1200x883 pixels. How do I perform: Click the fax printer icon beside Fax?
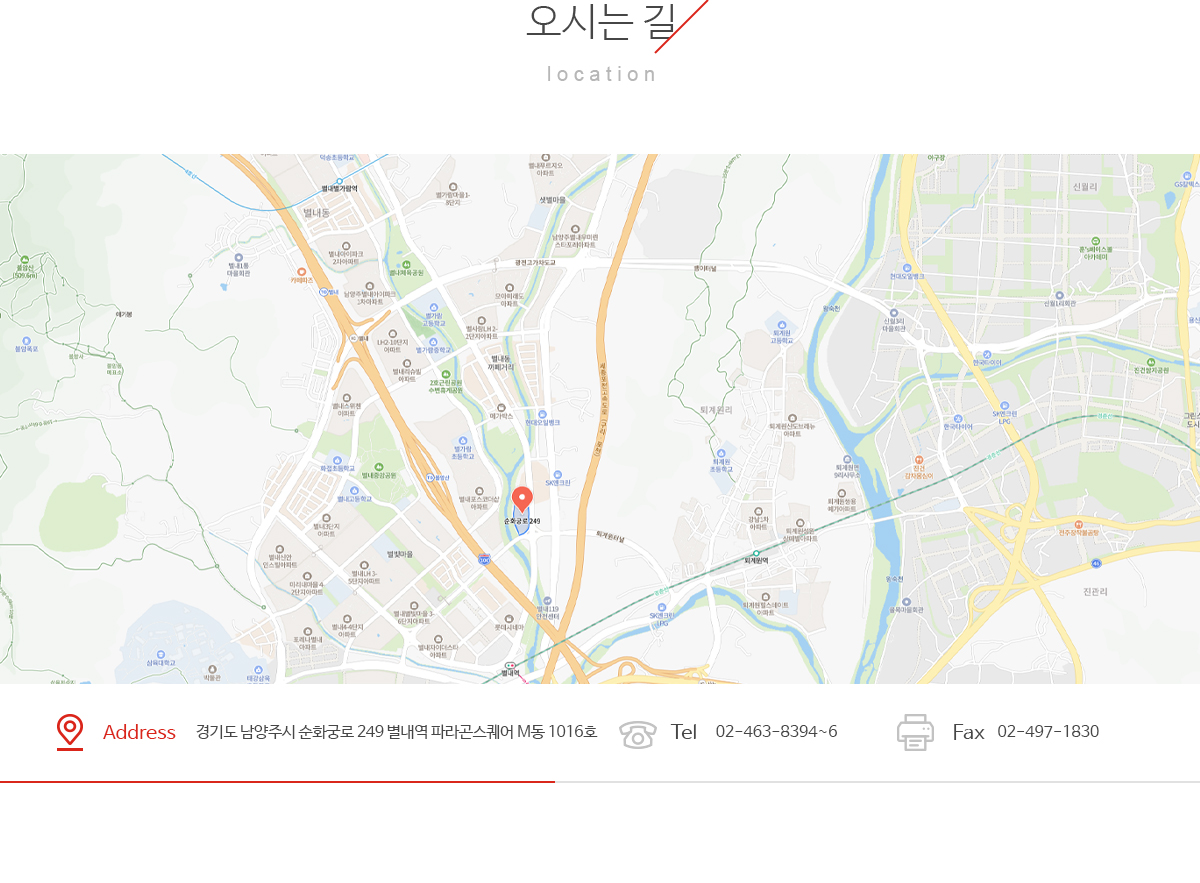[x=915, y=732]
